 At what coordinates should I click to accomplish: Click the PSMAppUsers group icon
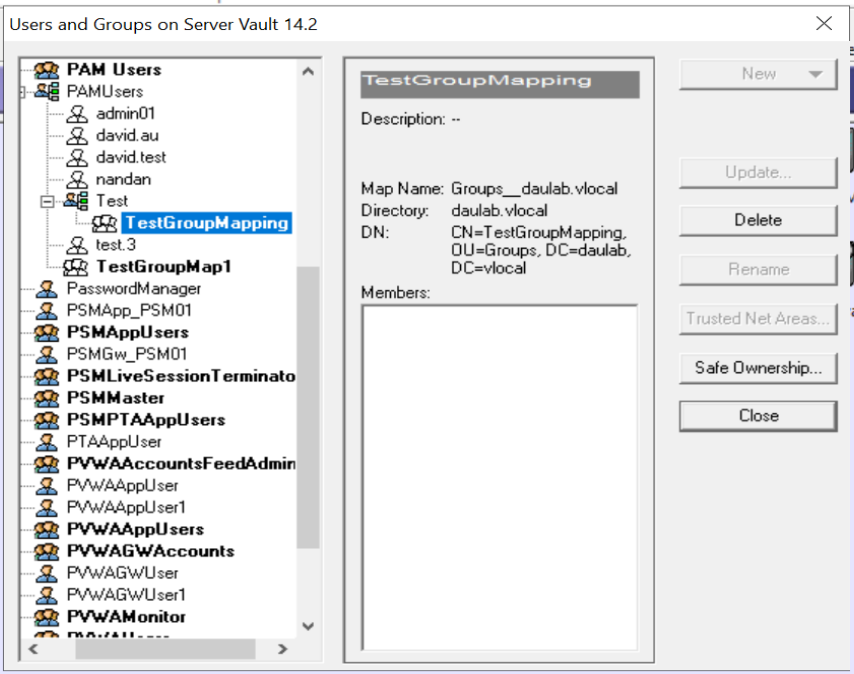click(x=46, y=332)
